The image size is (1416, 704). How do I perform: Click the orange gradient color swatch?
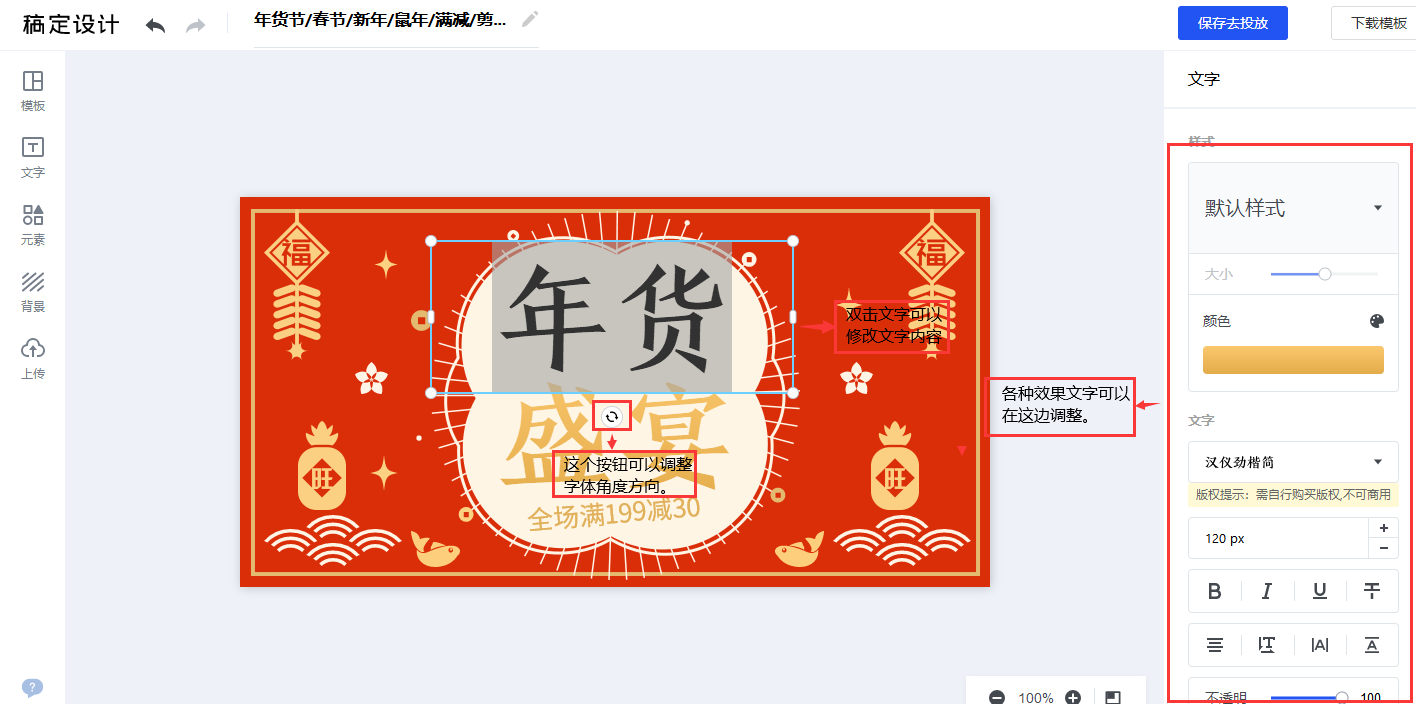pyautogui.click(x=1293, y=360)
